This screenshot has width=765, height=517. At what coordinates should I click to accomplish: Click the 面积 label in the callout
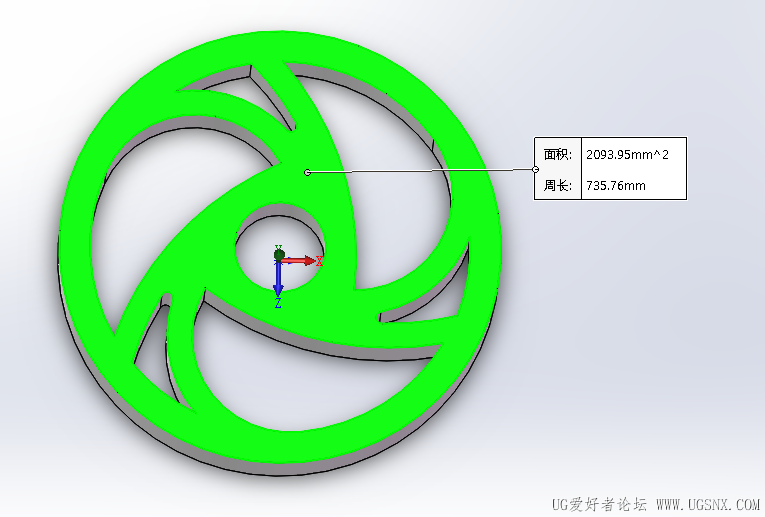(x=558, y=155)
